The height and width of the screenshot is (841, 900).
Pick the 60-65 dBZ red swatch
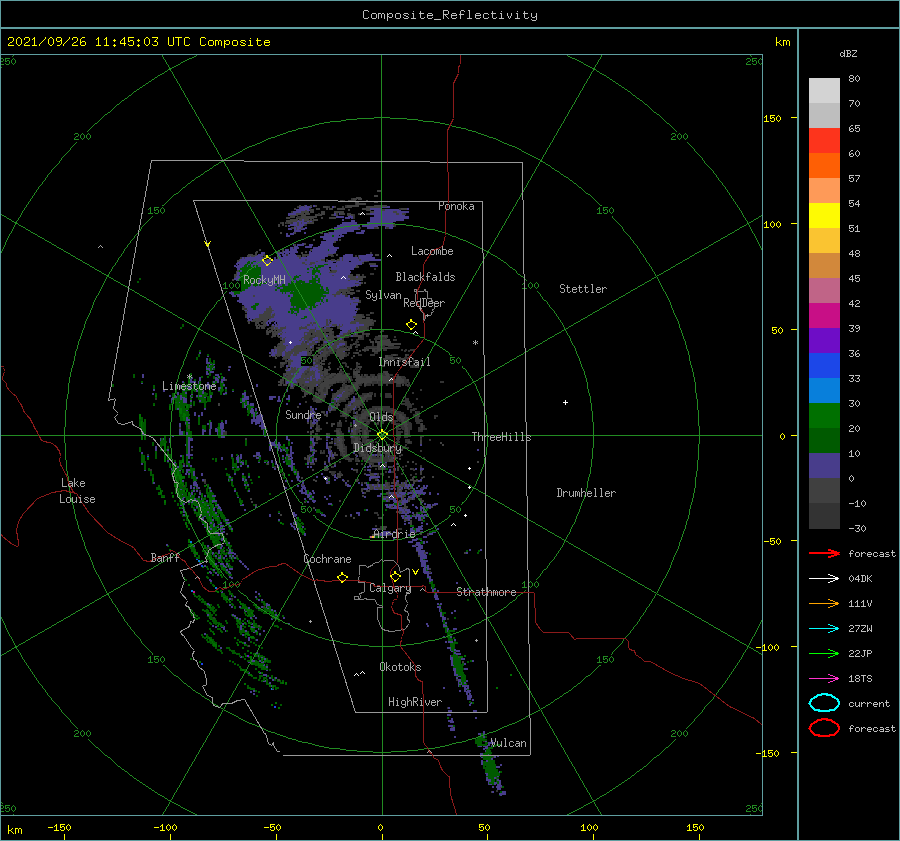(824, 141)
